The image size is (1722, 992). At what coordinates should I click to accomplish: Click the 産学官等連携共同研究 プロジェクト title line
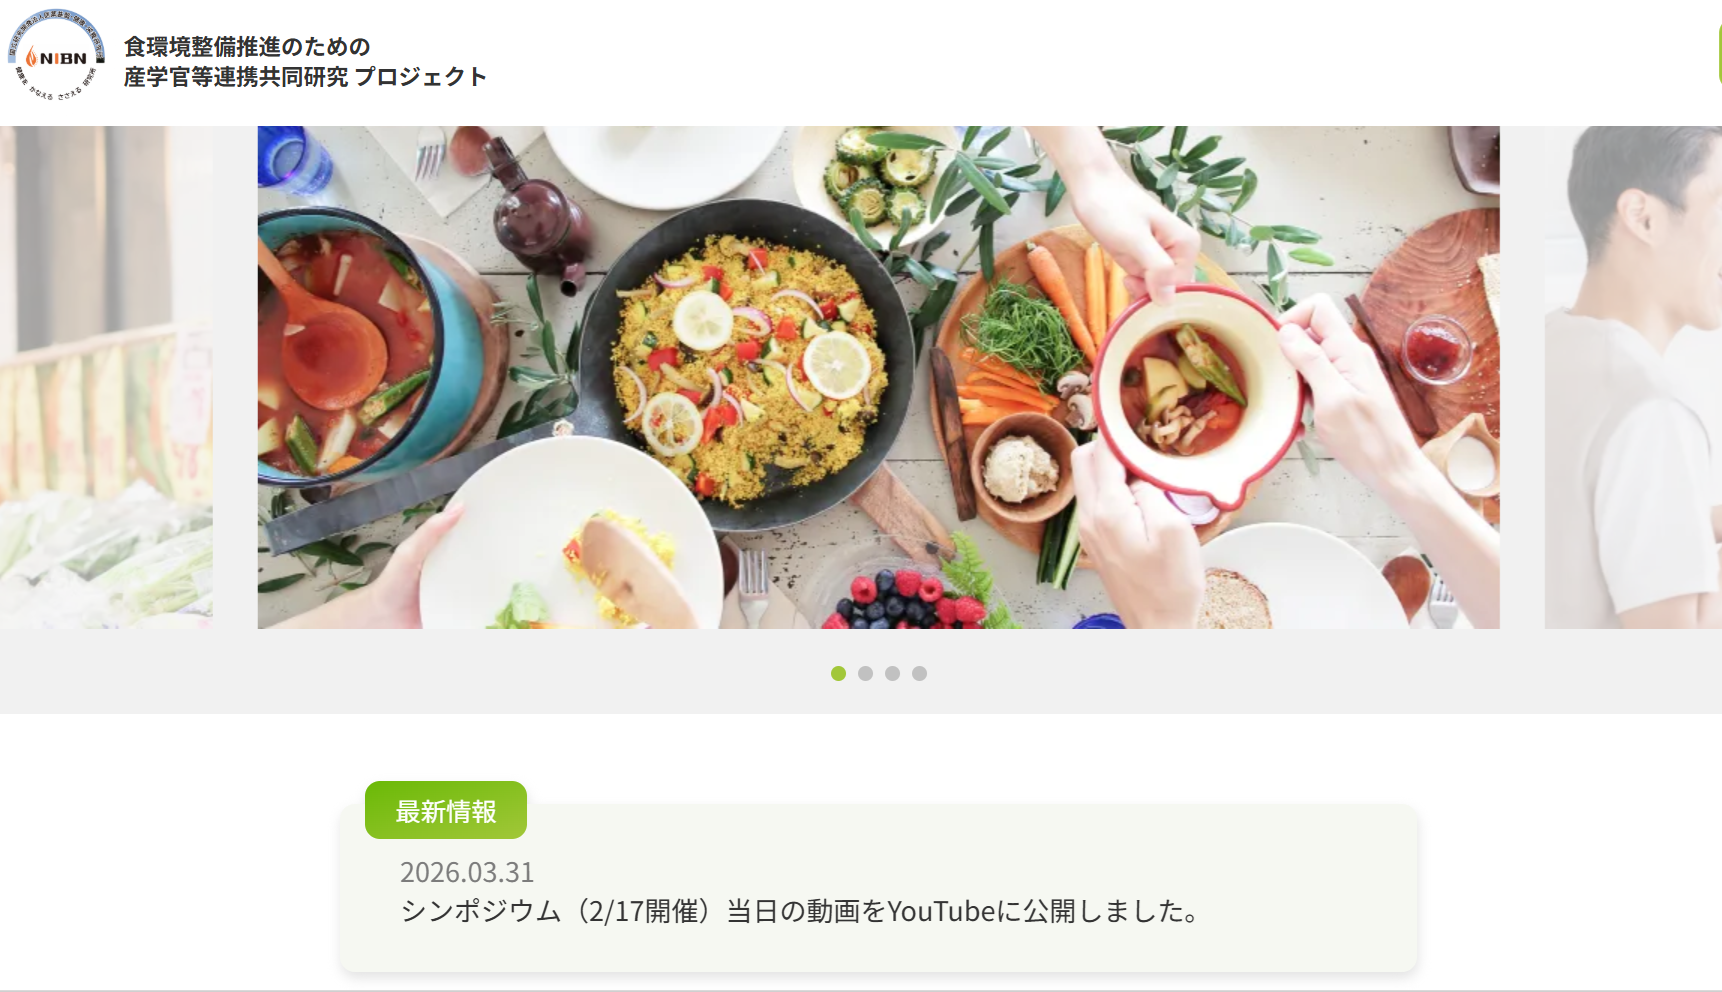pos(305,76)
